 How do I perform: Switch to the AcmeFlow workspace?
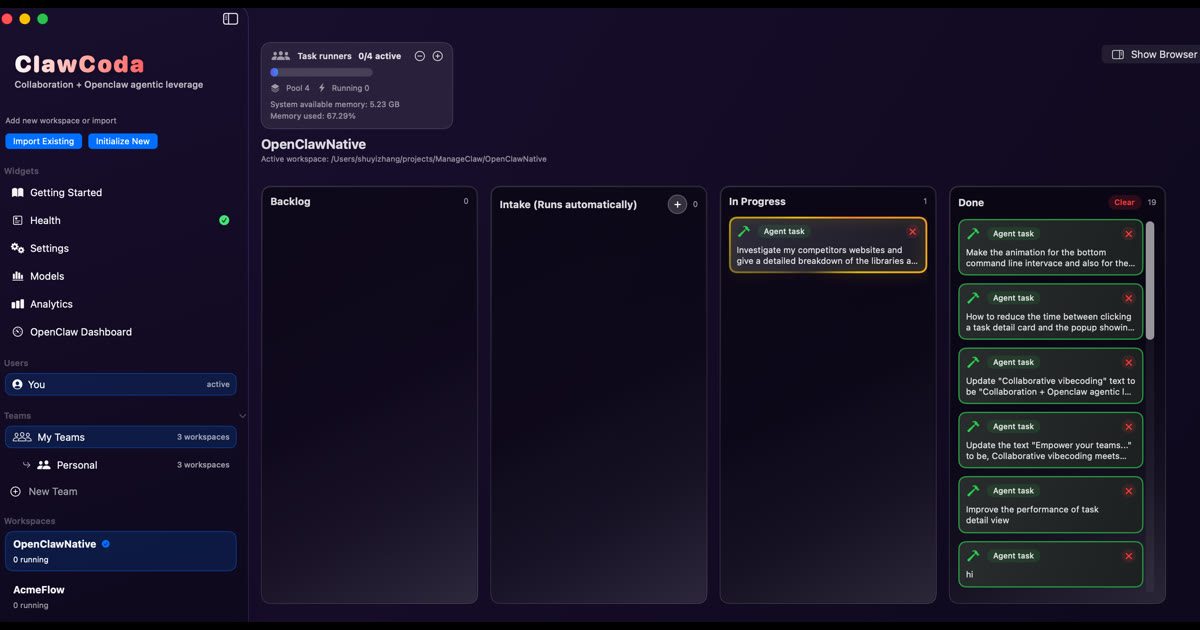click(38, 589)
